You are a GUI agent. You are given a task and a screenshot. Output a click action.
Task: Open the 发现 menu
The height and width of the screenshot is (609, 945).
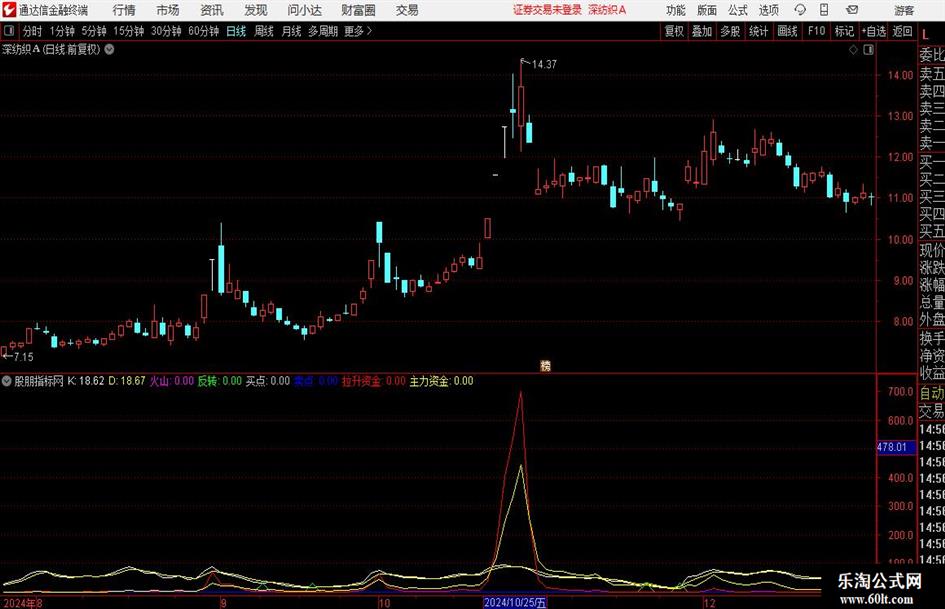pyautogui.click(x=256, y=10)
